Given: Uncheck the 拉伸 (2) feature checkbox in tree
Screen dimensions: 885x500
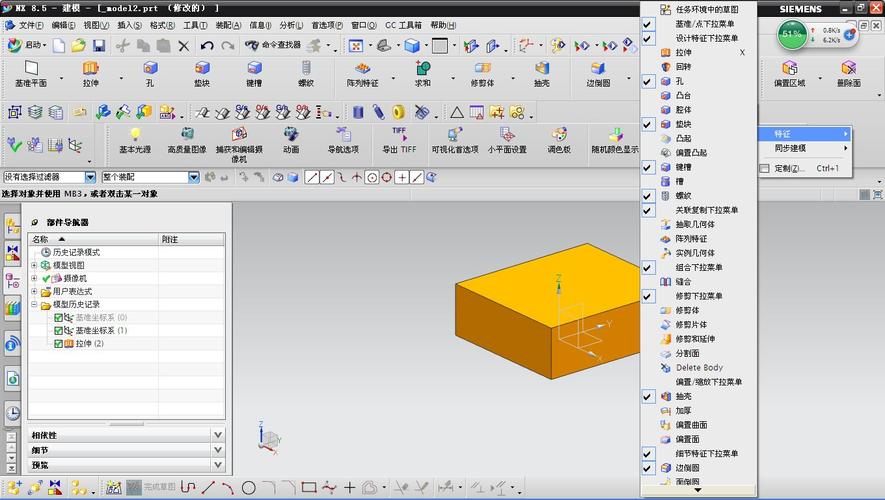Looking at the screenshot, I should click(x=58, y=343).
